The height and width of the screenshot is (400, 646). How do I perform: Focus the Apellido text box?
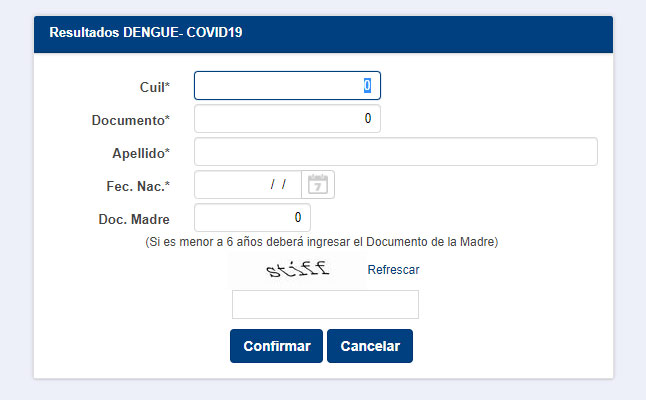point(395,152)
